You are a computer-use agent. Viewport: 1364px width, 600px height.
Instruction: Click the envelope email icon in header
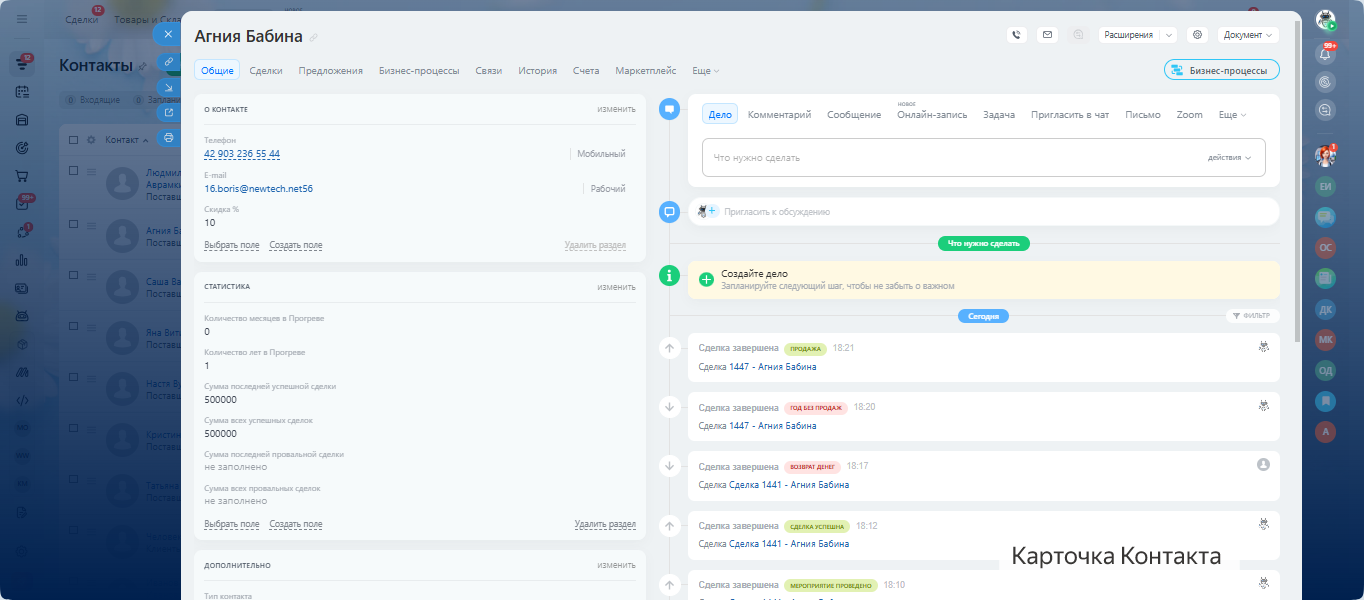point(1047,35)
